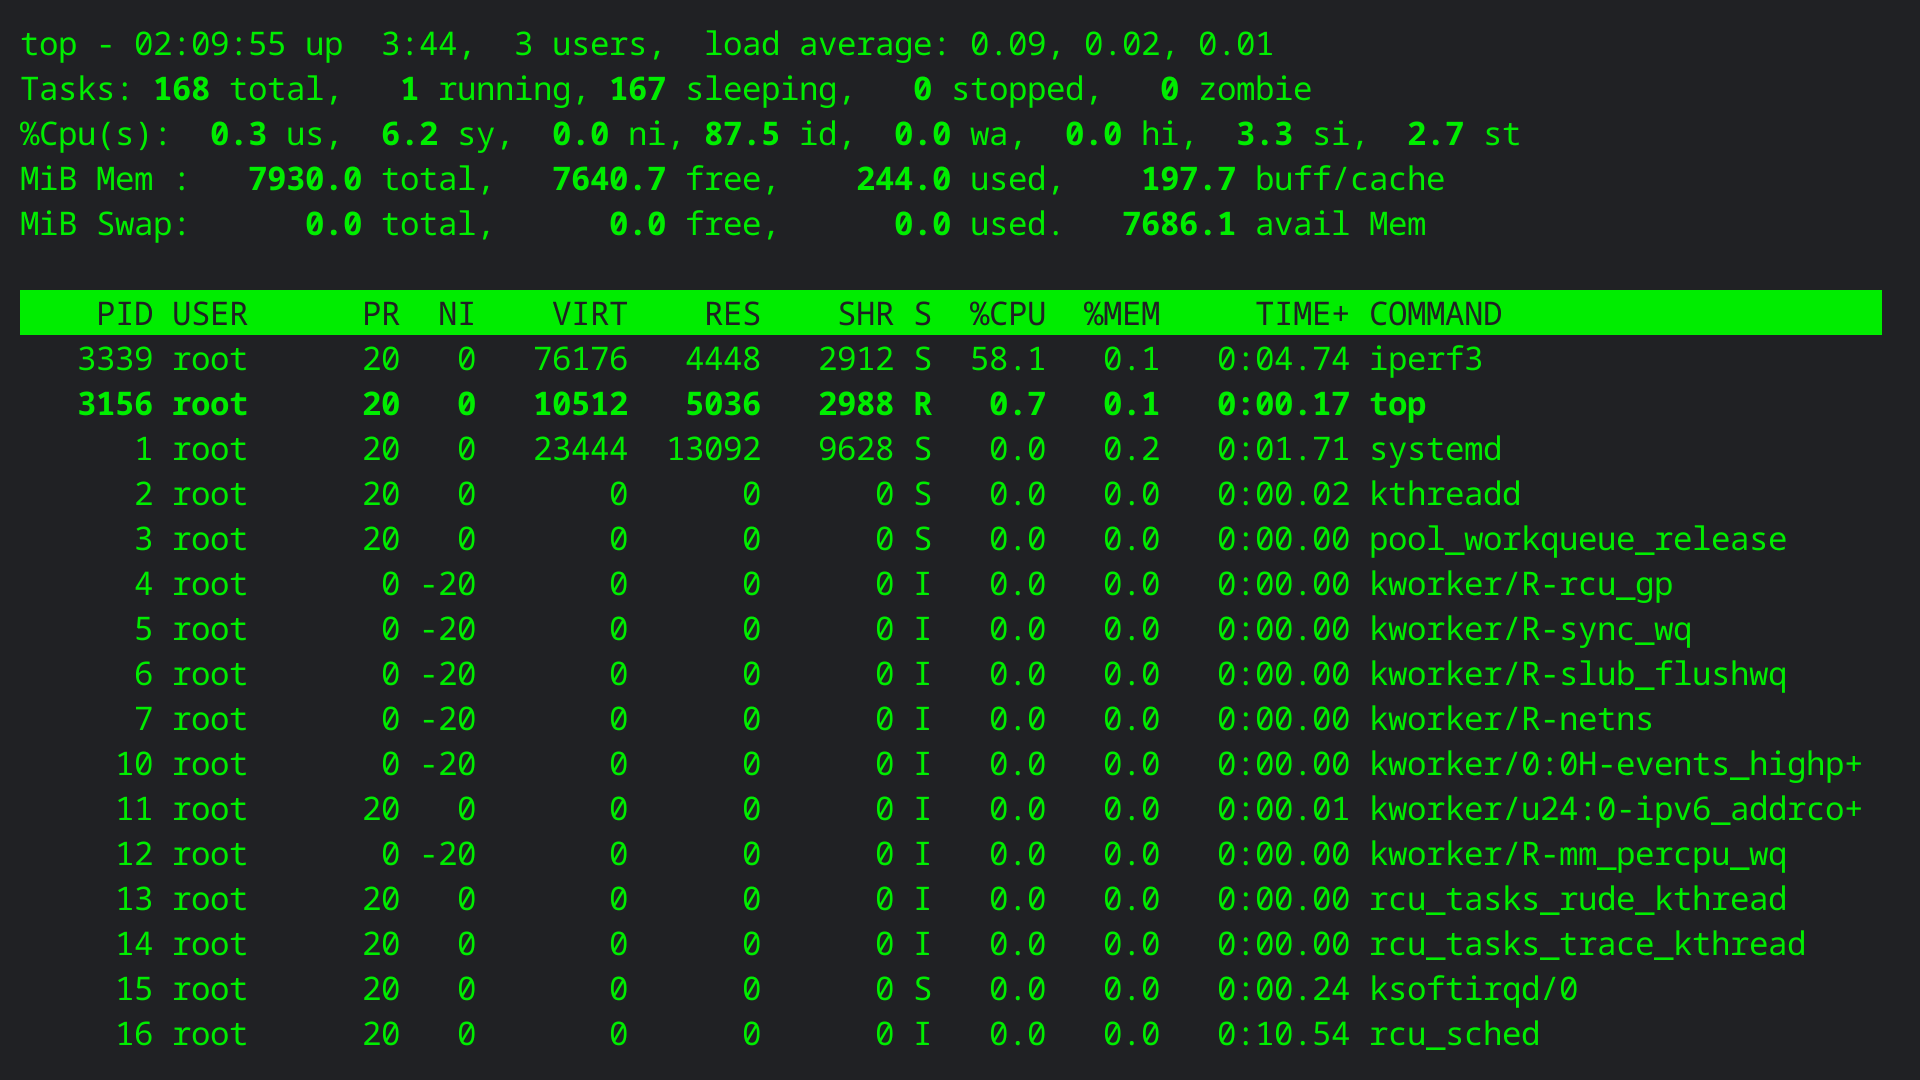The width and height of the screenshot is (1920, 1080).
Task: Click the 7640.7 free memory value
Action: point(609,179)
